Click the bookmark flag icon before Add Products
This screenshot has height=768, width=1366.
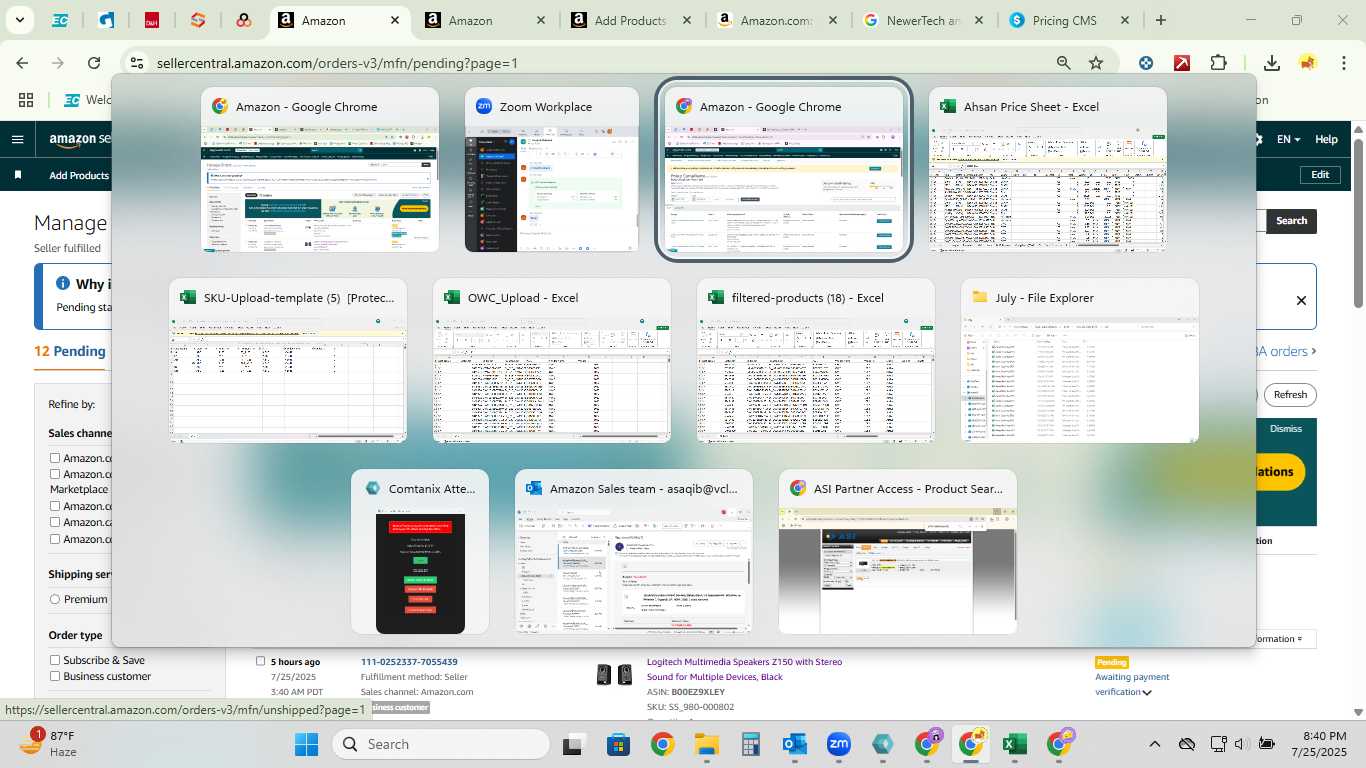(18, 175)
